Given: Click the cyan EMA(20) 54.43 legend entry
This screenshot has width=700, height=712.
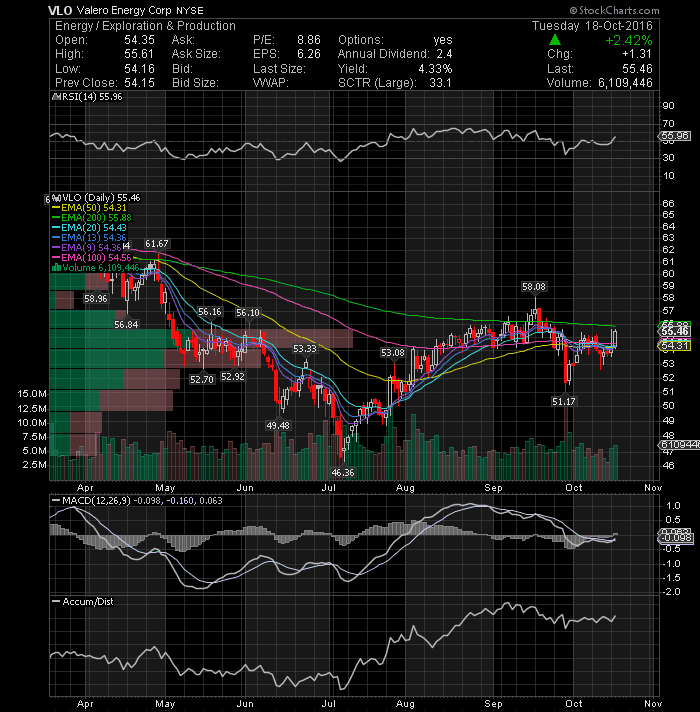Looking at the screenshot, I should (x=90, y=228).
